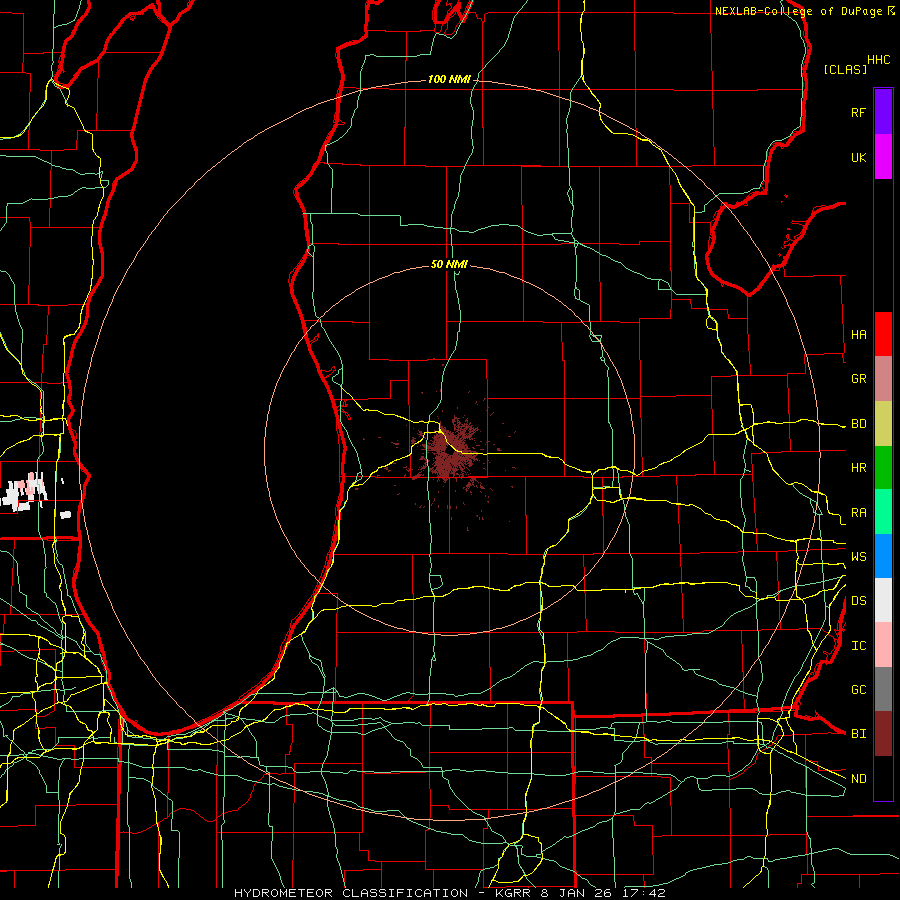Pick the white DS legend swatch
Screen dimensions: 900x900
tap(883, 600)
